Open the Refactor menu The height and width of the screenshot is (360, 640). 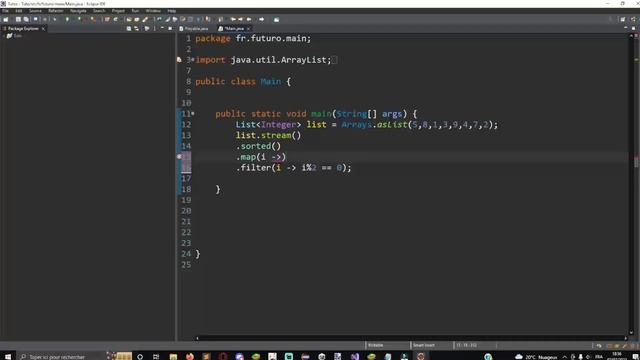[x=56, y=11]
